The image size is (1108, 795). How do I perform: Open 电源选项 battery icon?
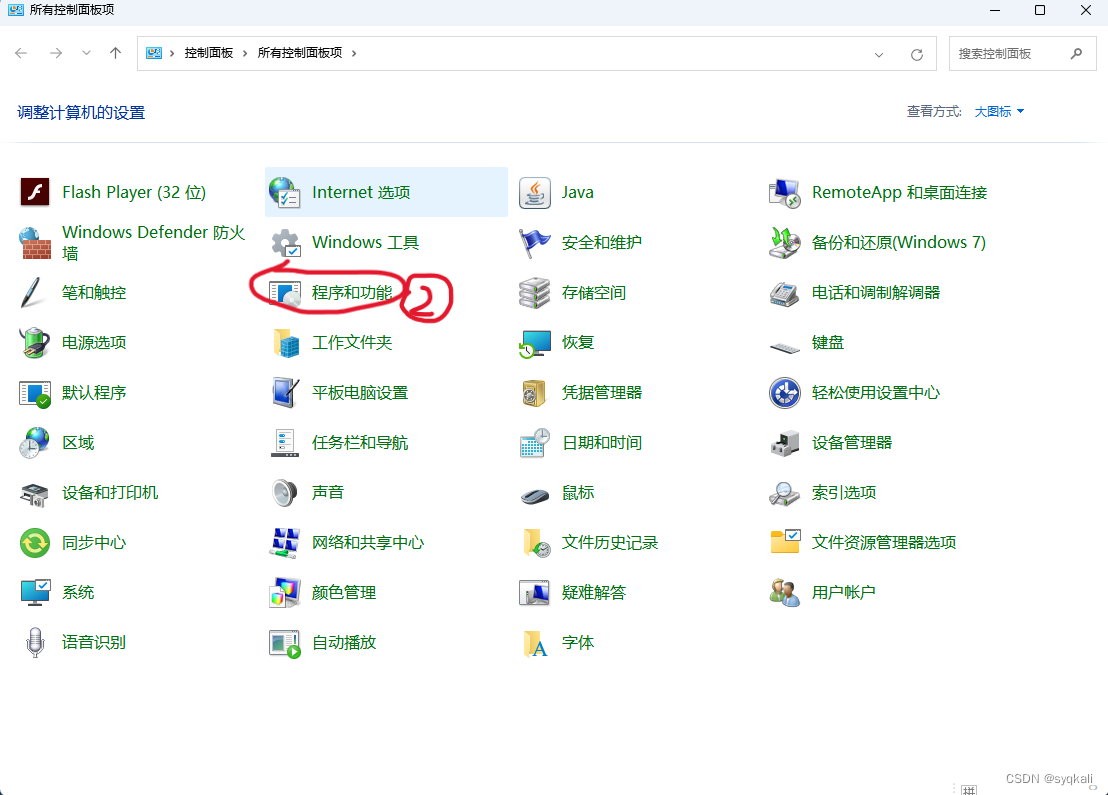pos(35,343)
